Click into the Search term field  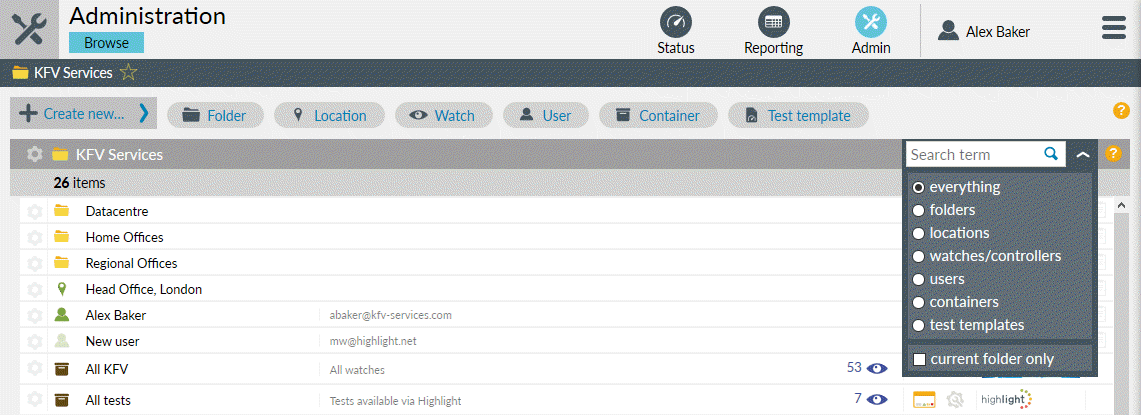coord(974,154)
